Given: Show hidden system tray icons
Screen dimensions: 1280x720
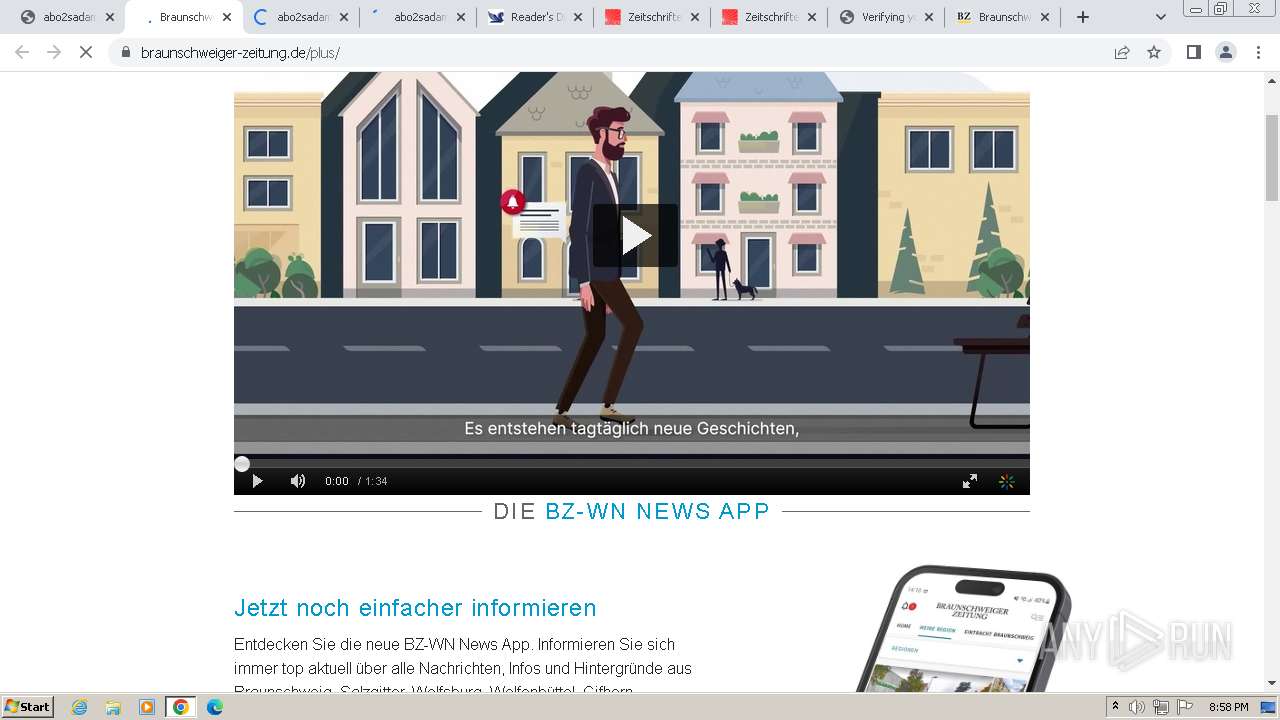Looking at the screenshot, I should (x=1116, y=707).
